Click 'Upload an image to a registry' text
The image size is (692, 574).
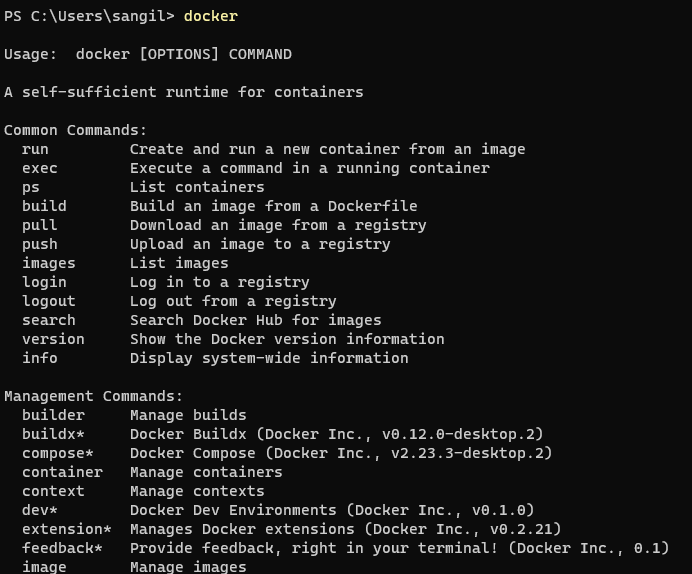point(260,244)
